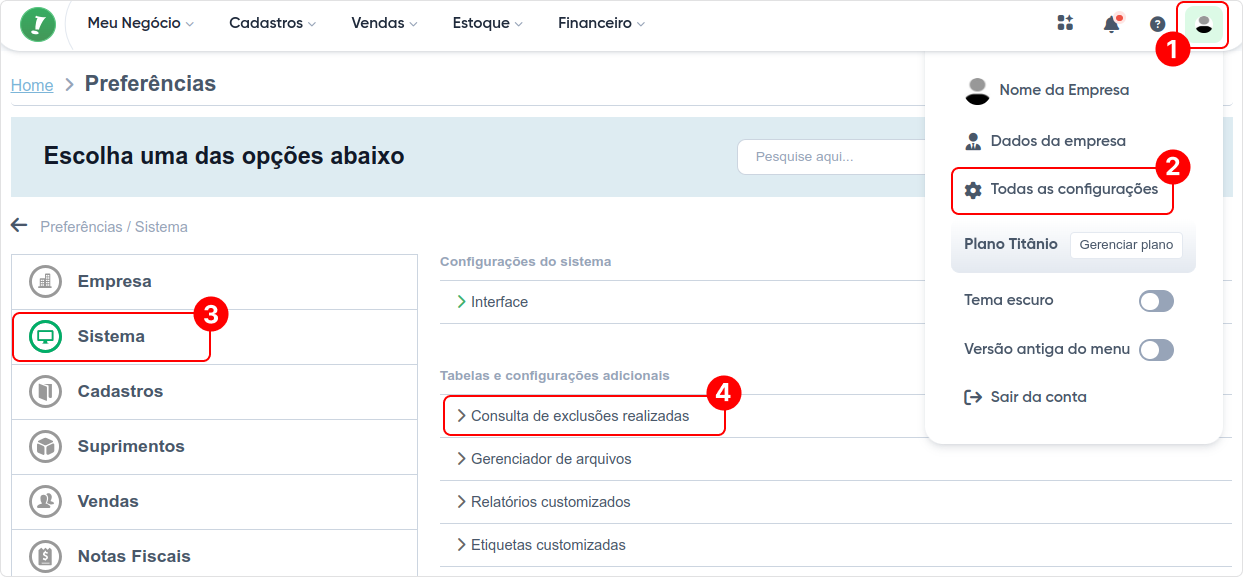Open the apps grid icon in header
This screenshot has height=577, width=1243.
pyautogui.click(x=1065, y=23)
